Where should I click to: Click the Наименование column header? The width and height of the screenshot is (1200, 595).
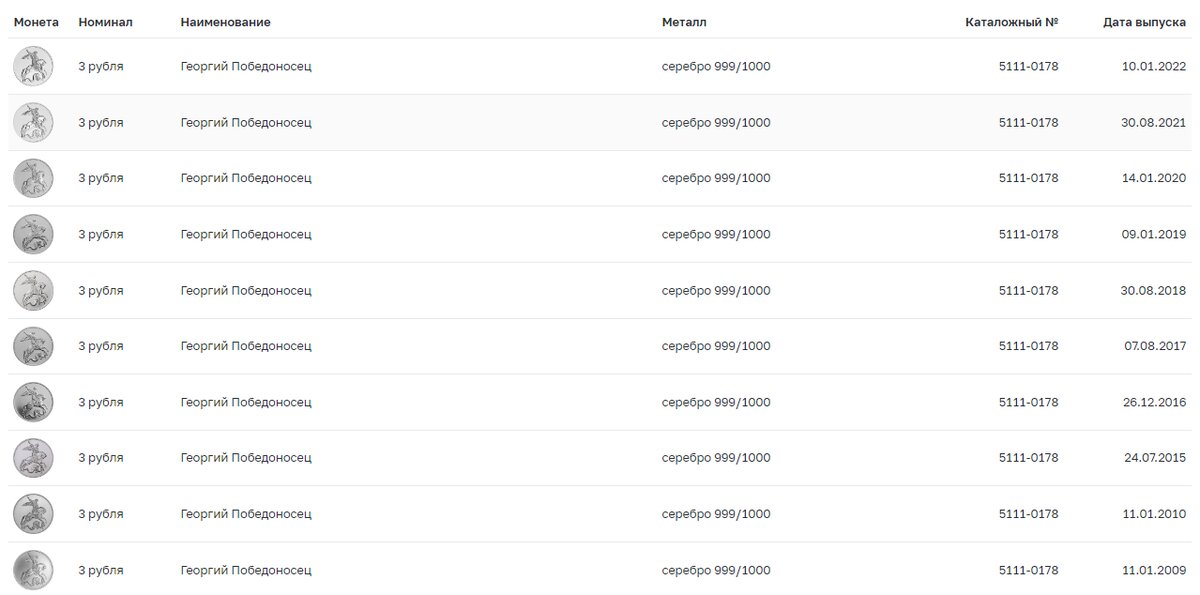225,22
